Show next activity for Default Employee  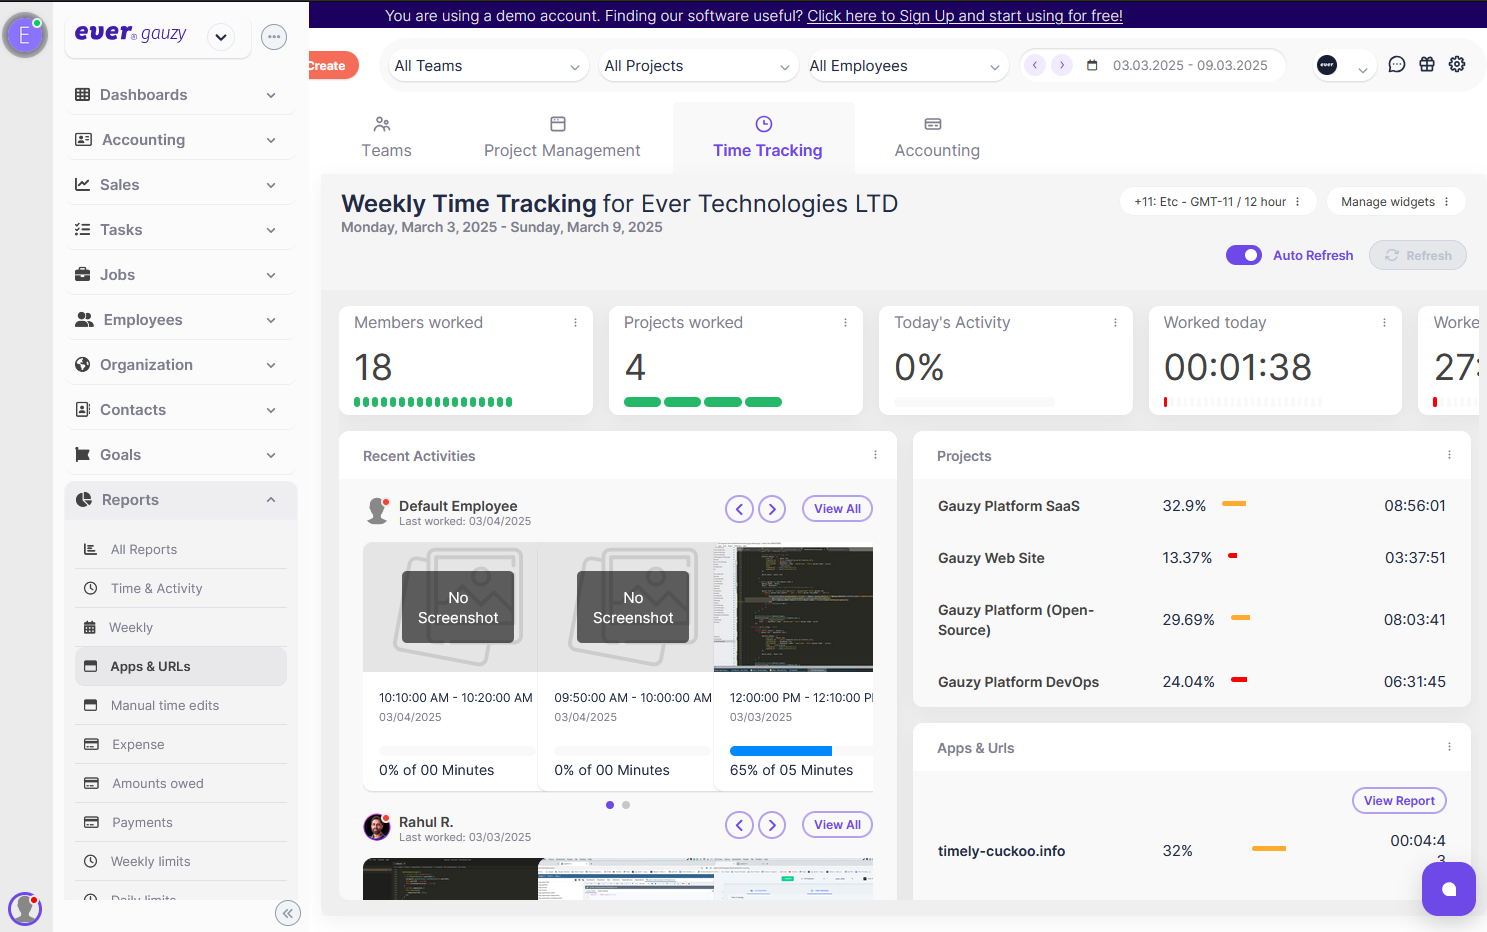772,509
